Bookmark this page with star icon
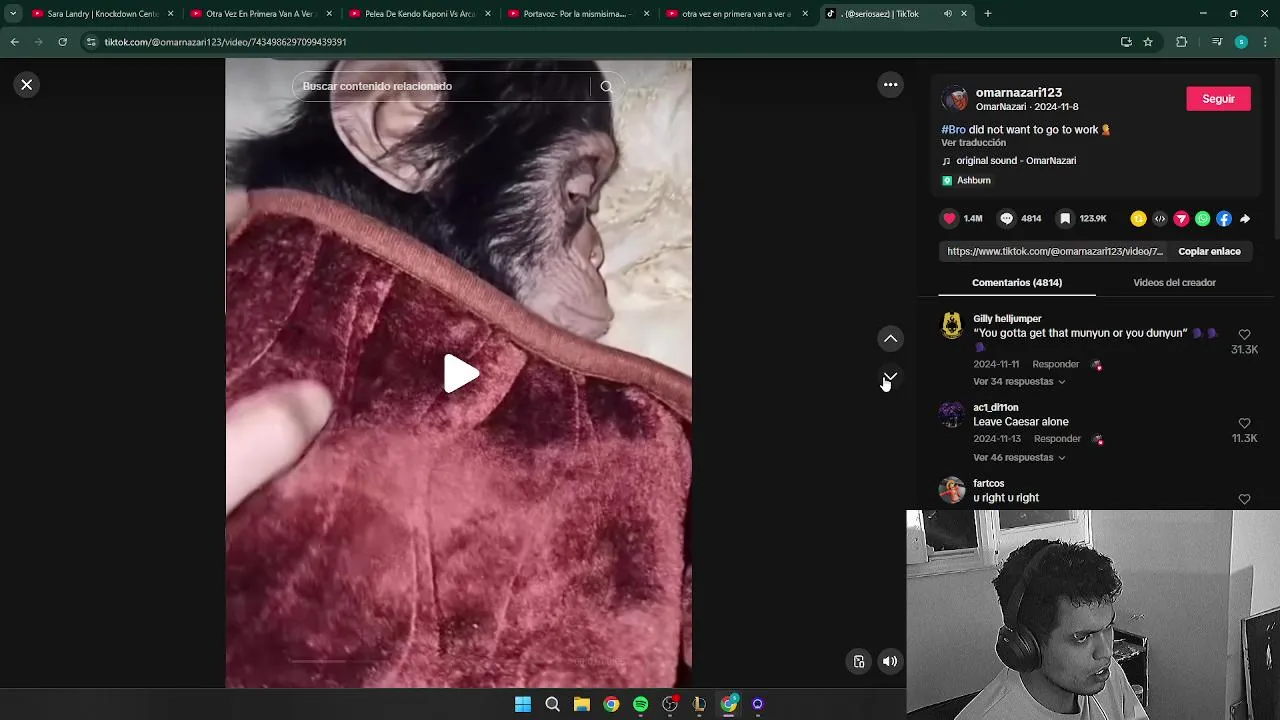The width and height of the screenshot is (1280, 720). point(1148,42)
